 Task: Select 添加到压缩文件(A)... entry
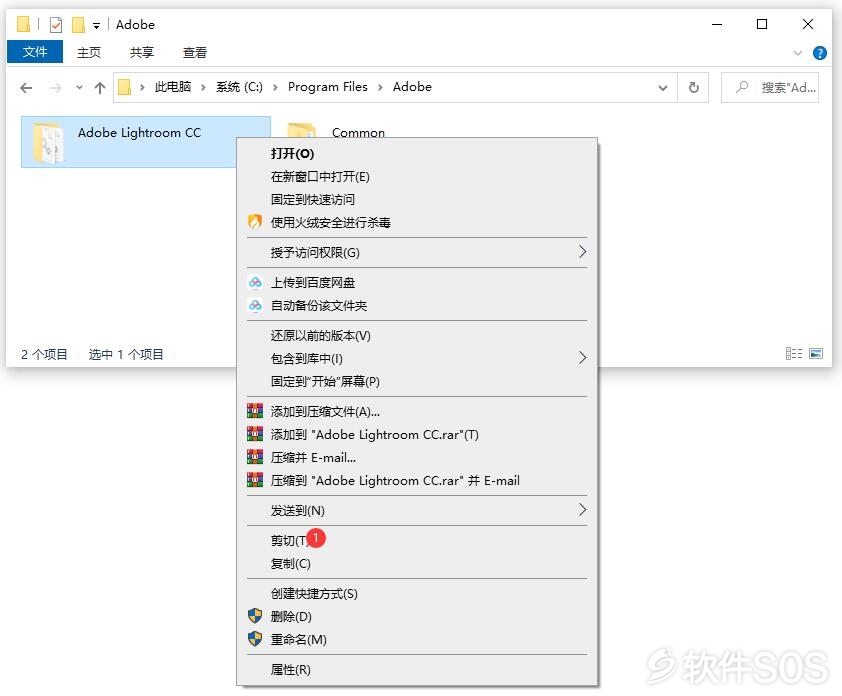pyautogui.click(x=417, y=411)
